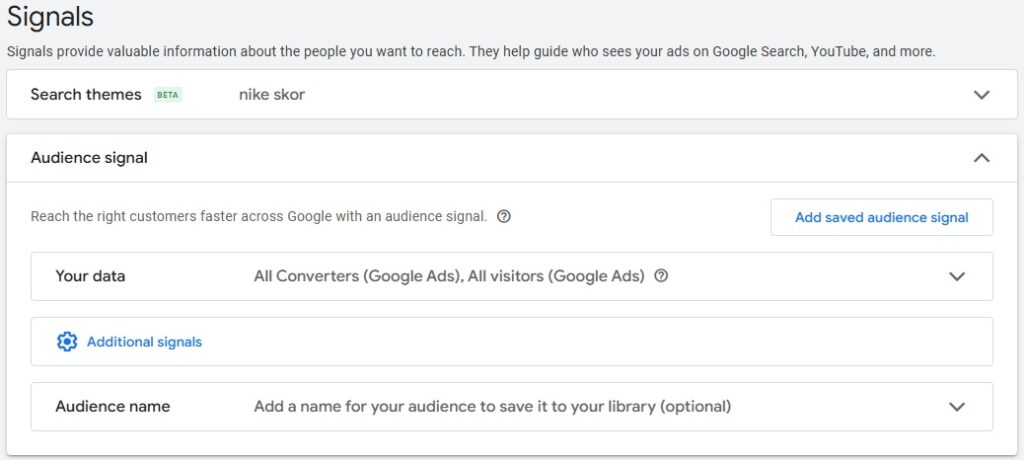This screenshot has width=1024, height=460.
Task: Click the Signals page heading
Action: [x=50, y=17]
